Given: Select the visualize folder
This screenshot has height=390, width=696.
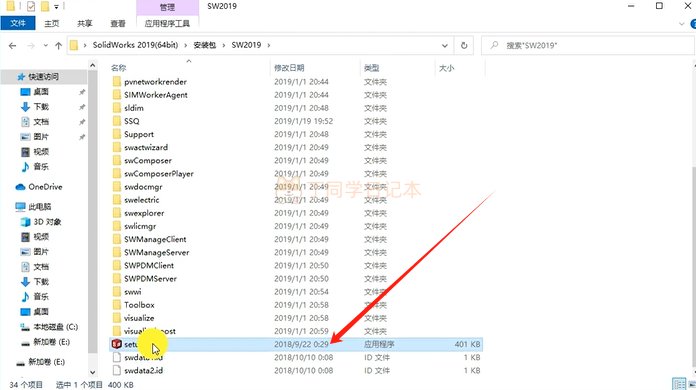Looking at the screenshot, I should (x=139, y=318).
